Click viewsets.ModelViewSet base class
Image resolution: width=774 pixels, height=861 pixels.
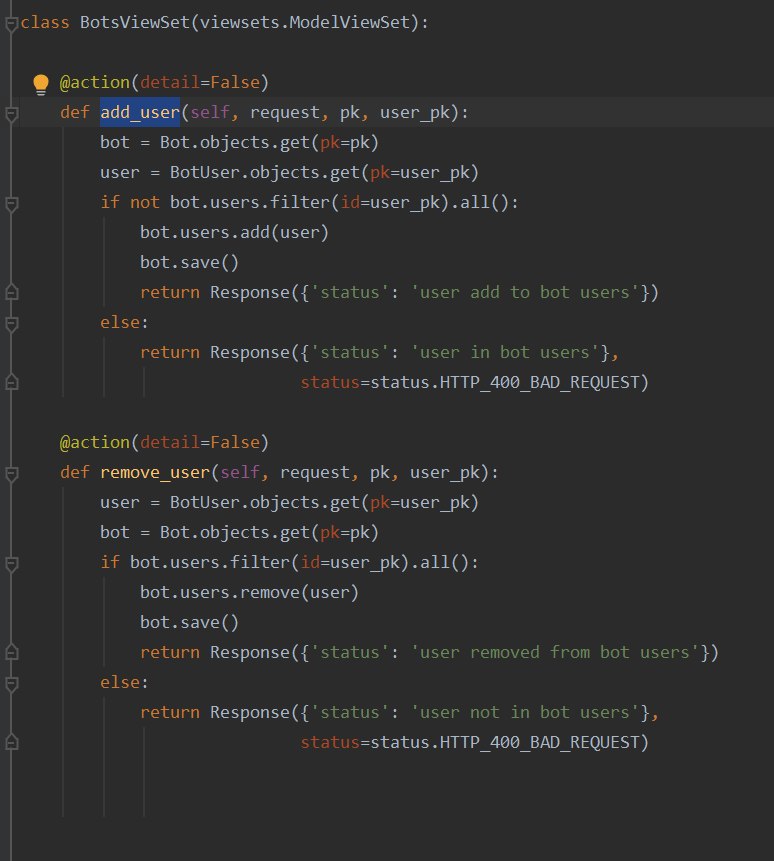(305, 23)
